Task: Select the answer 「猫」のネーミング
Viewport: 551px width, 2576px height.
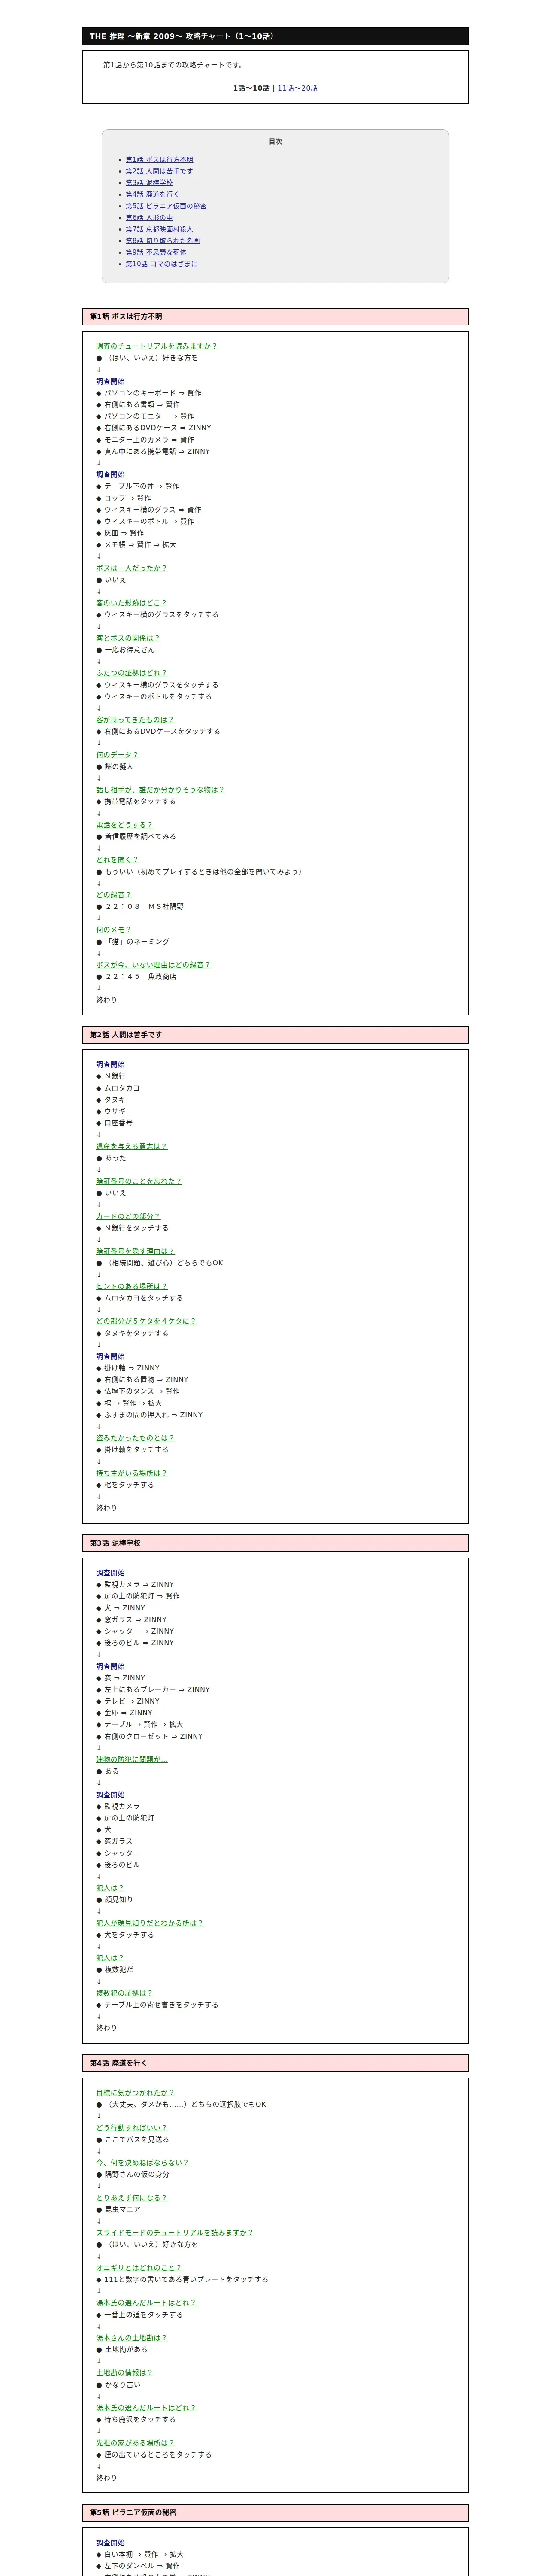Action: click(x=137, y=942)
